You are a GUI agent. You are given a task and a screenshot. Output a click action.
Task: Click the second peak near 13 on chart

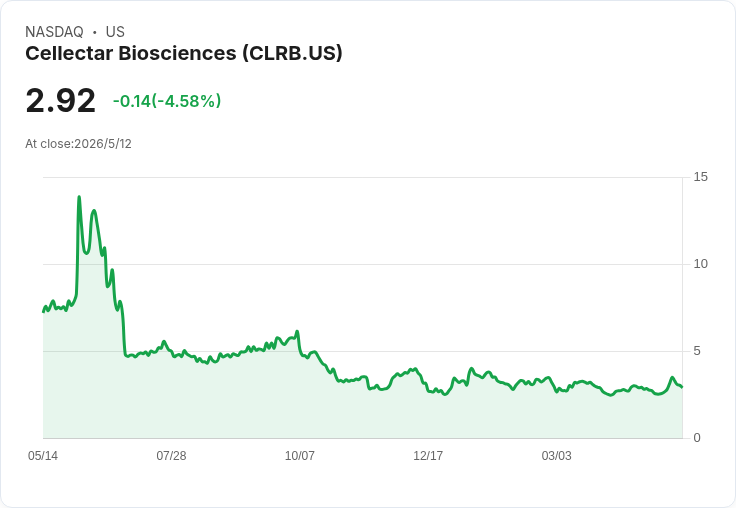point(94,211)
